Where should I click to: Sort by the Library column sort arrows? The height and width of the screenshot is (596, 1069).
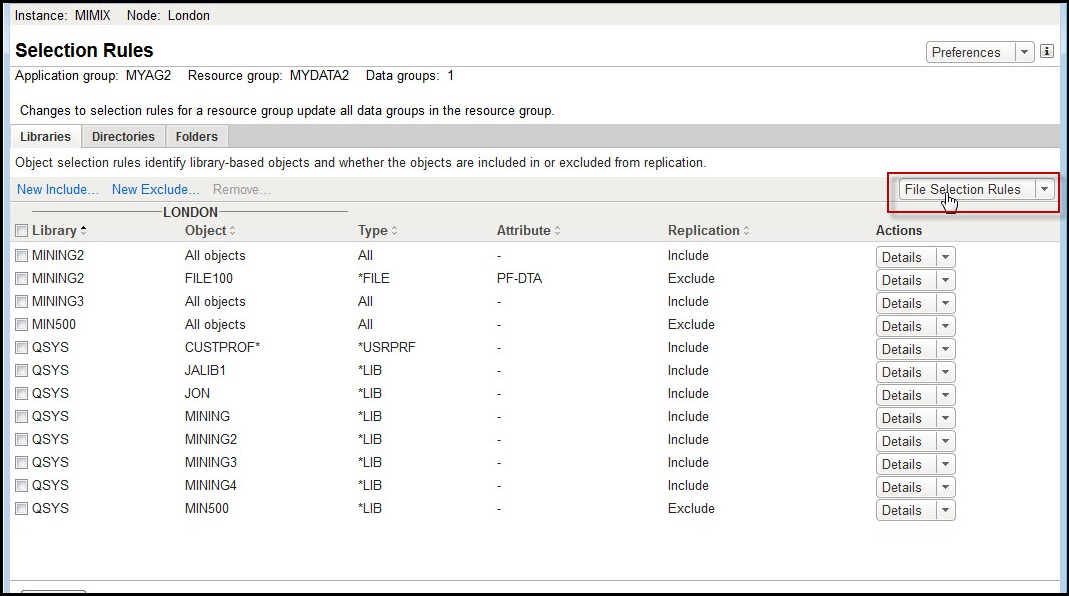click(83, 231)
